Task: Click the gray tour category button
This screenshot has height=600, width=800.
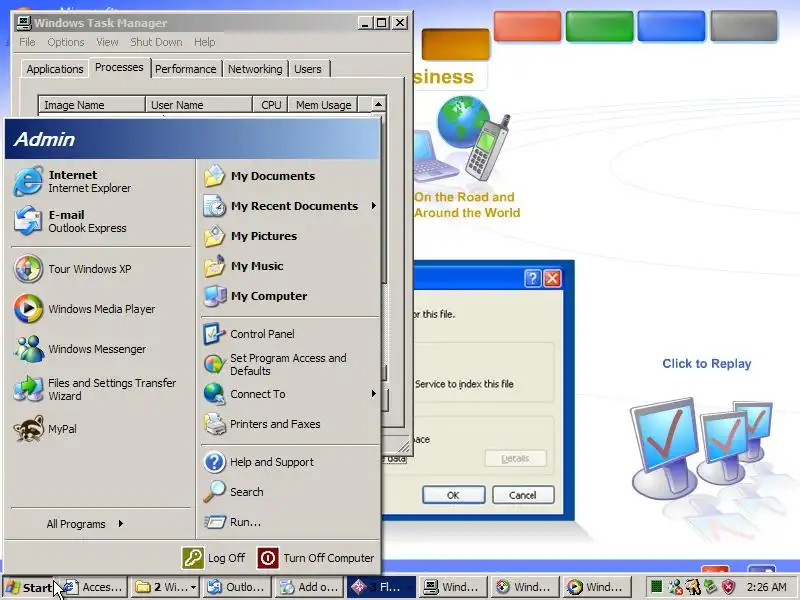Action: [x=744, y=26]
